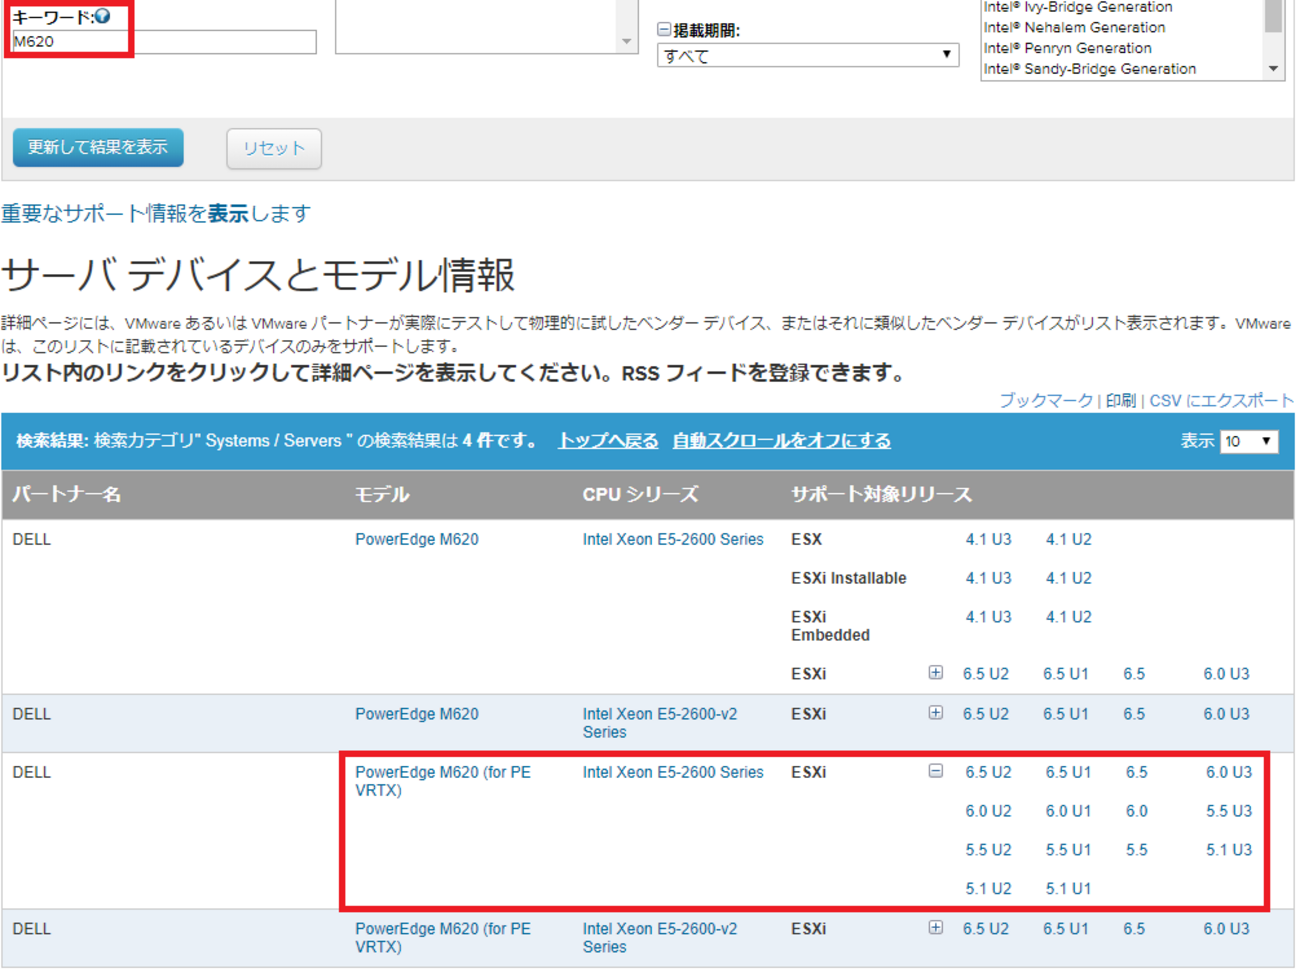The image size is (1300, 977).
Task: Collapse the 掲載期間 section toggle
Action: click(x=664, y=30)
